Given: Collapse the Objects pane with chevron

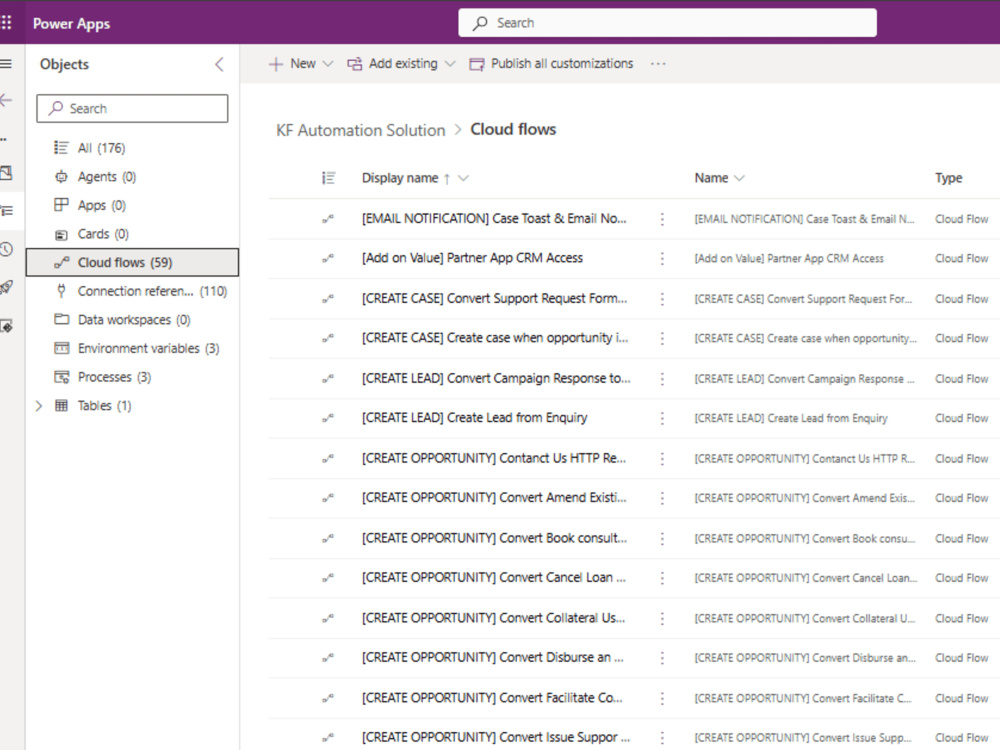Looking at the screenshot, I should coord(219,64).
